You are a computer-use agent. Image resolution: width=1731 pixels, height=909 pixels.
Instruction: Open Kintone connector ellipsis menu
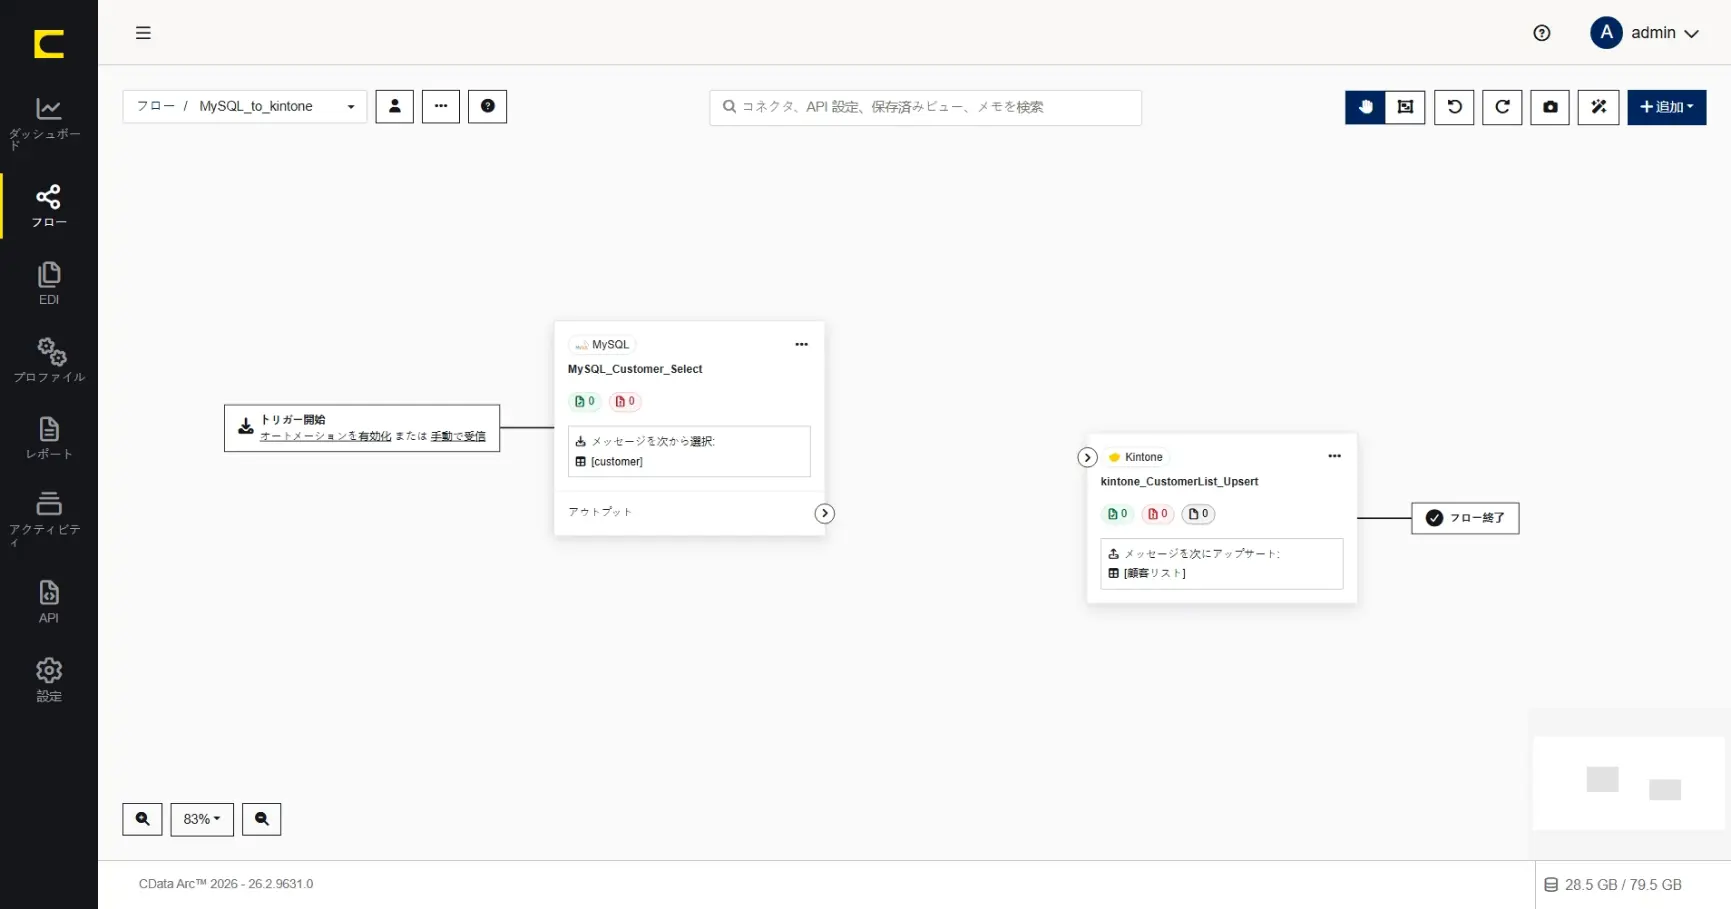point(1334,456)
